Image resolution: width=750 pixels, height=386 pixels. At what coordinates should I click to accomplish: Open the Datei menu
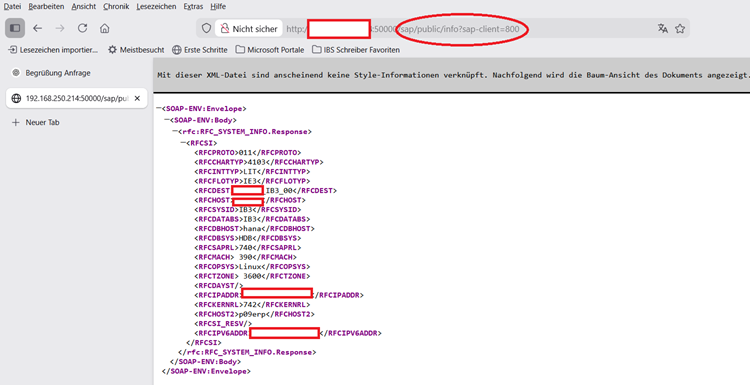click(12, 6)
